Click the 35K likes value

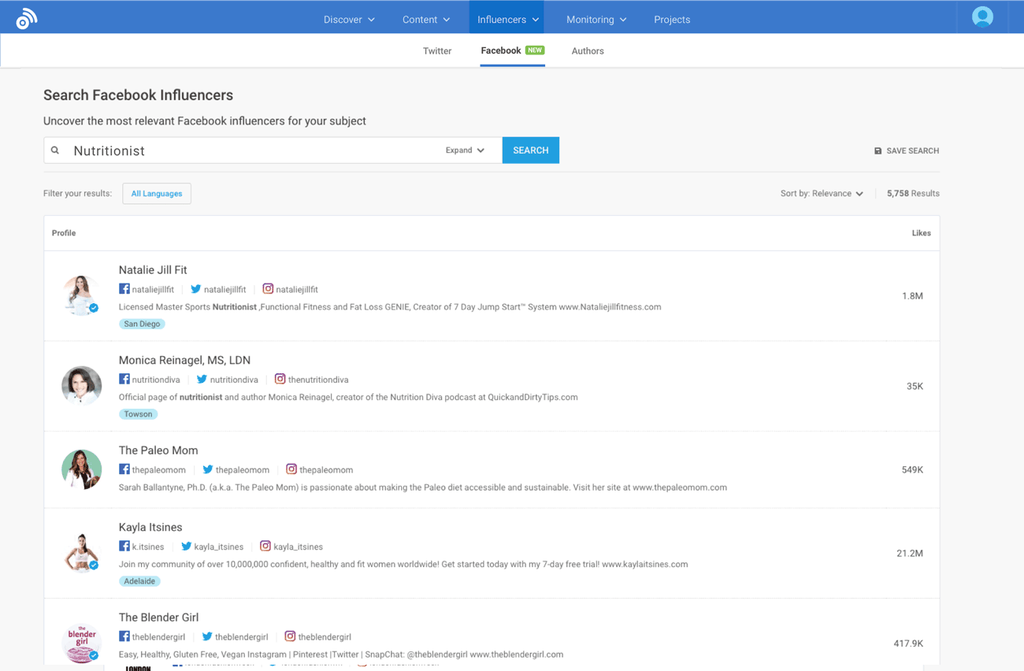click(x=915, y=386)
